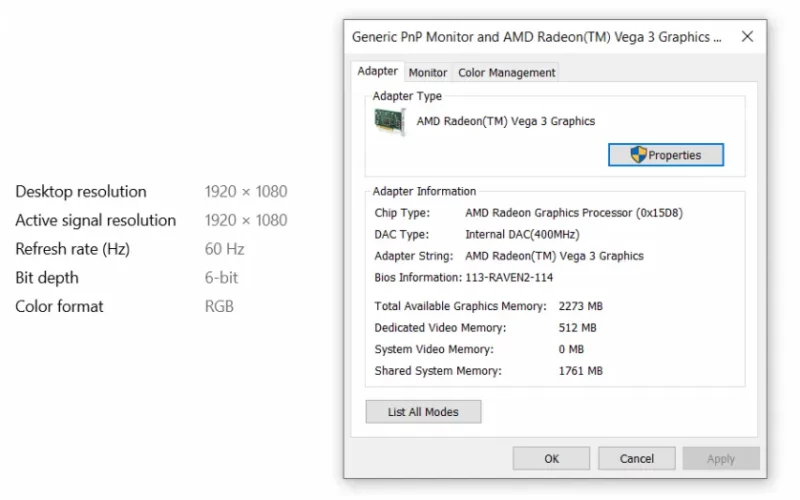Click the graphics adapter card icon
Image resolution: width=800 pixels, height=500 pixels.
tap(390, 121)
